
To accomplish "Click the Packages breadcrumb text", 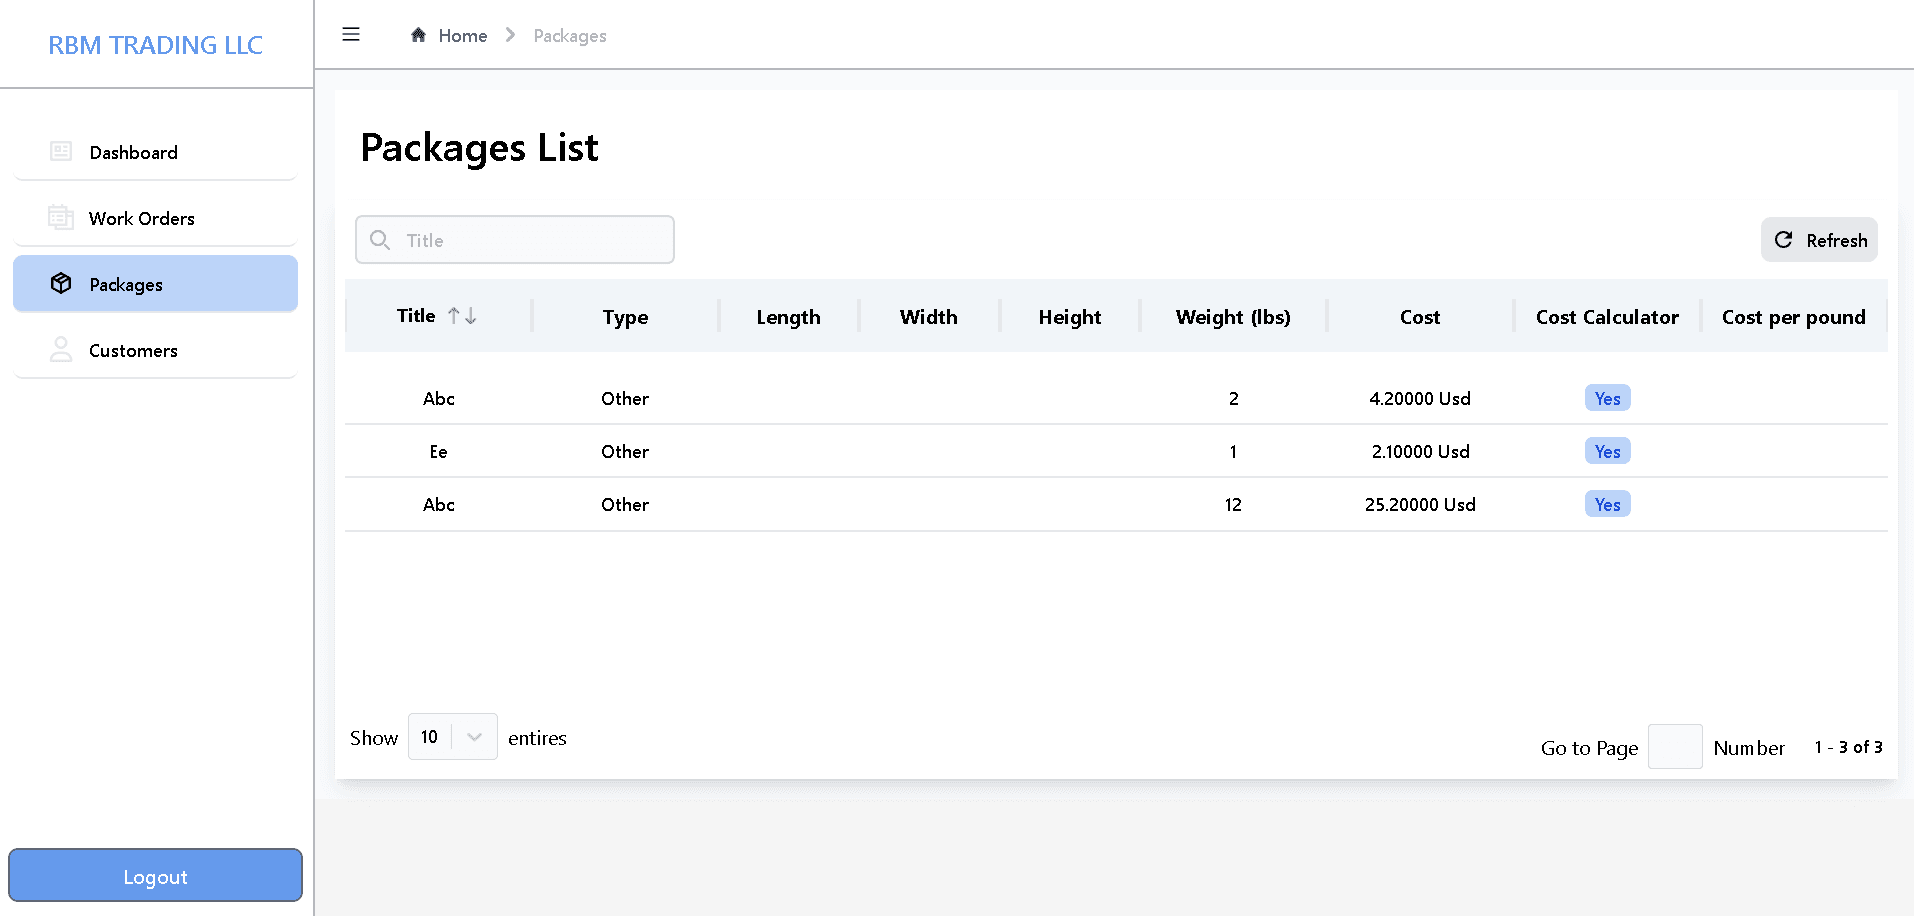I will (570, 36).
